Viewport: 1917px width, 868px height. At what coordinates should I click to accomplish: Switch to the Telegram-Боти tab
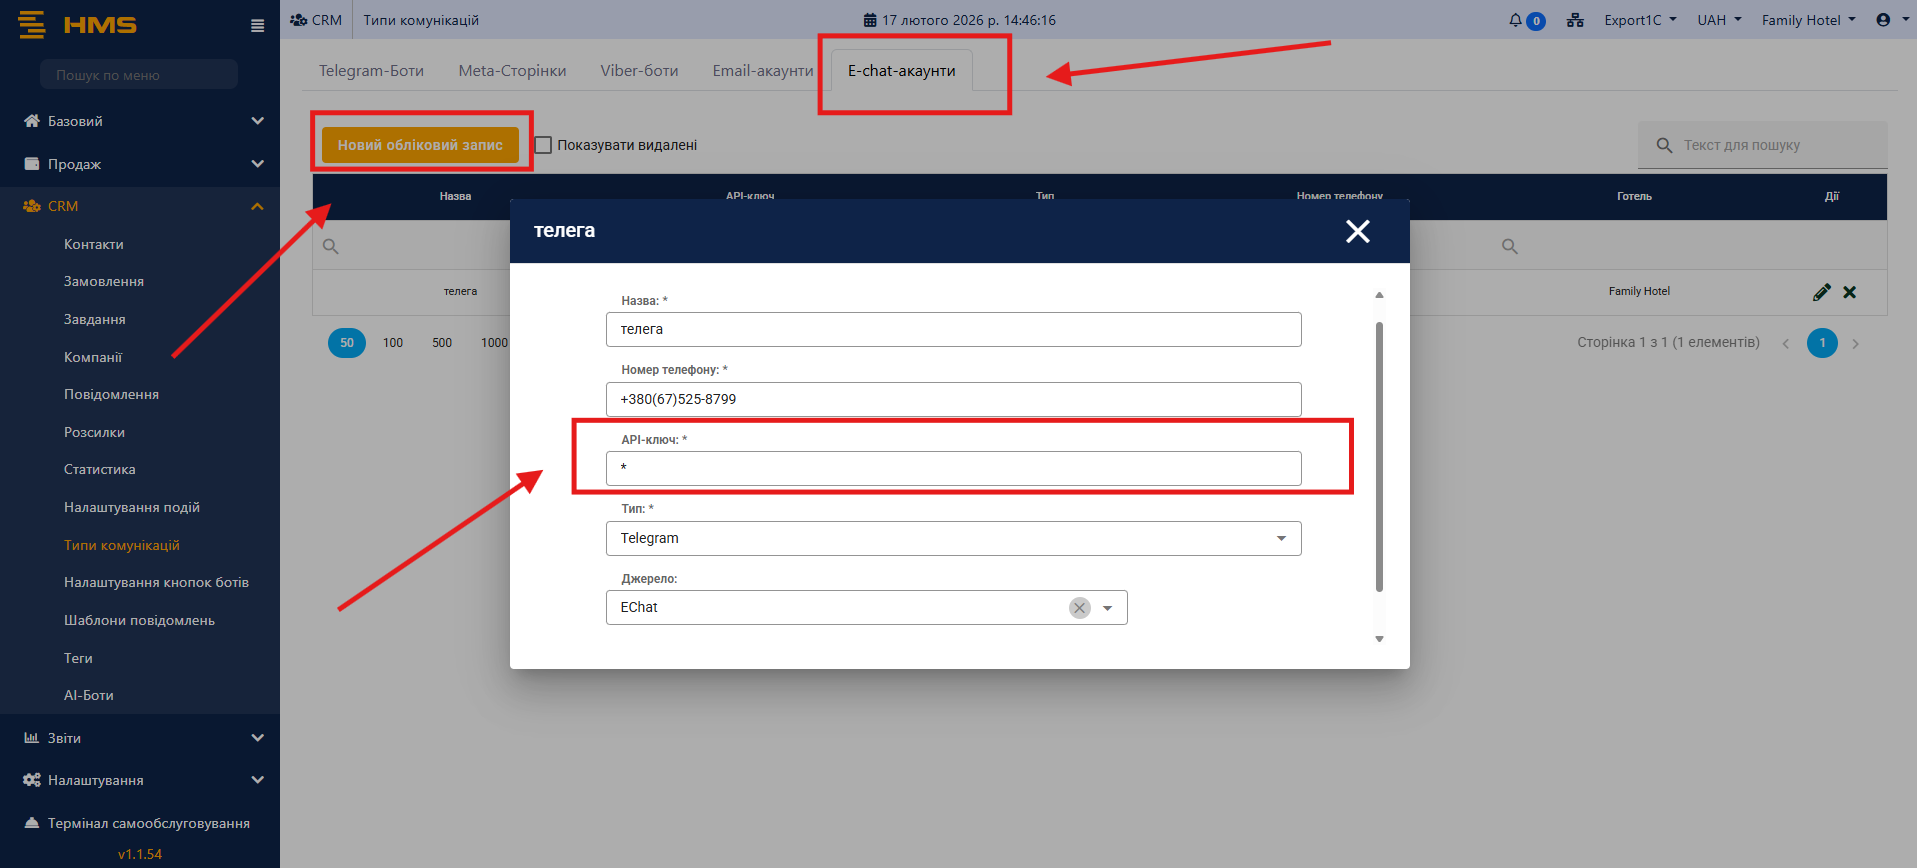tap(371, 71)
